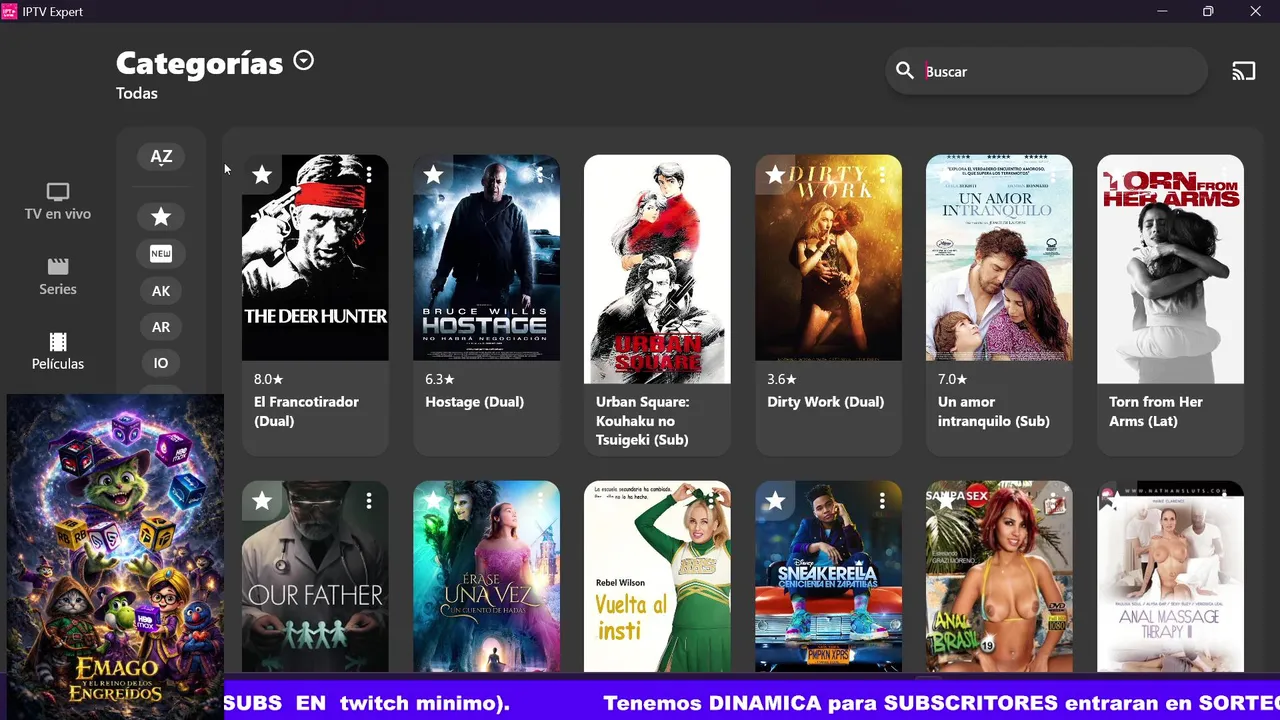Open the Series section
1280x720 pixels.
coord(58,276)
